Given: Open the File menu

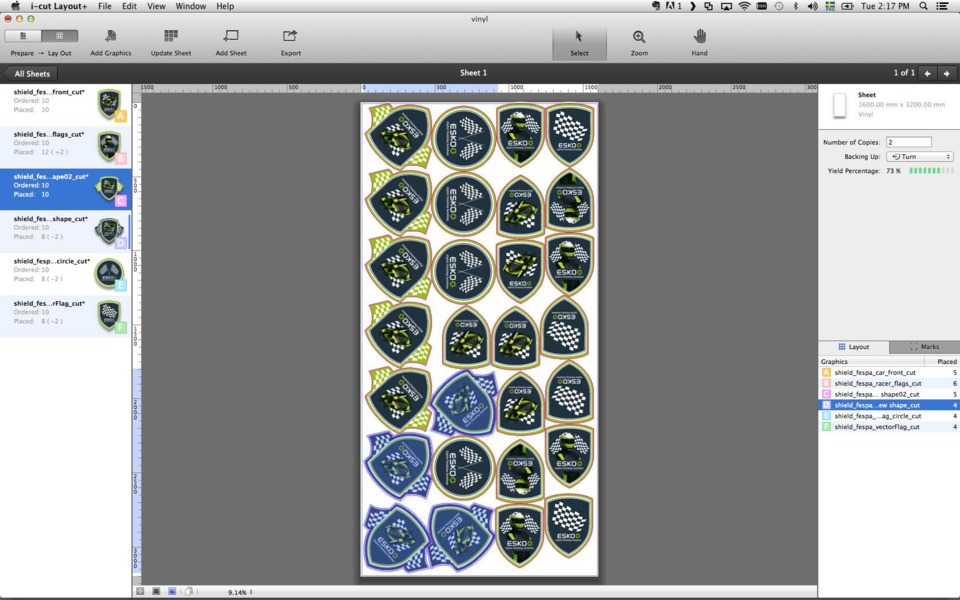Looking at the screenshot, I should pyautogui.click(x=105, y=6).
